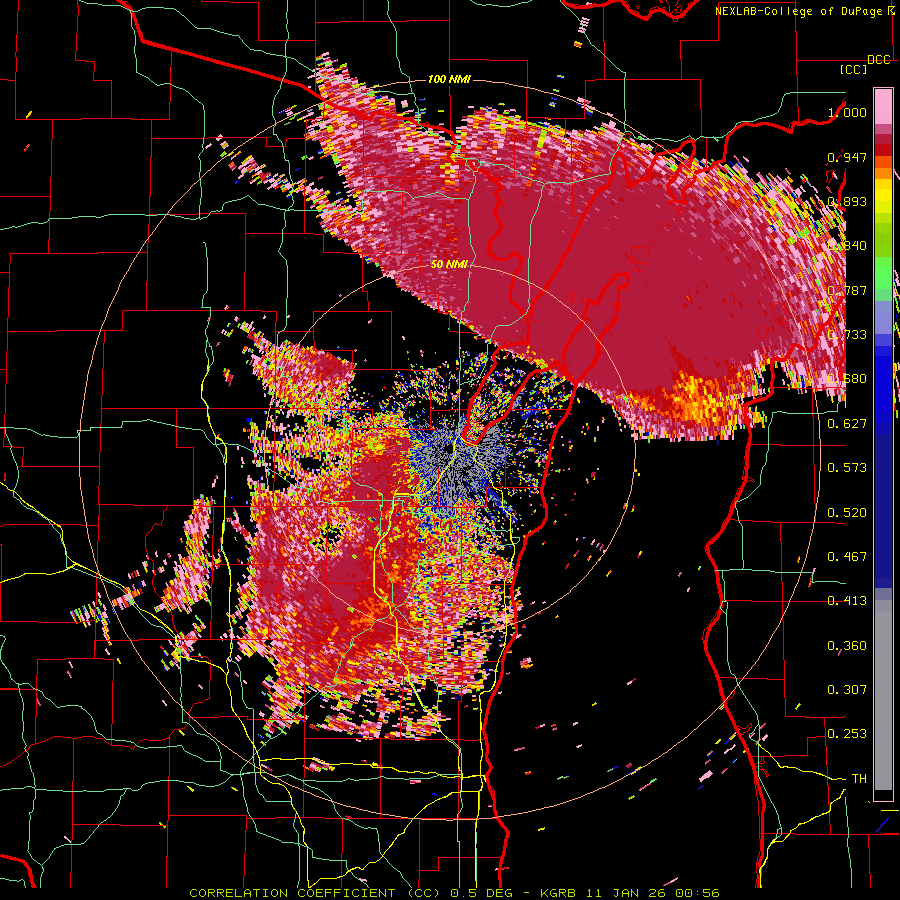Screen dimensions: 900x900
Task: Select the 0.947 legend value
Action: pyautogui.click(x=847, y=157)
